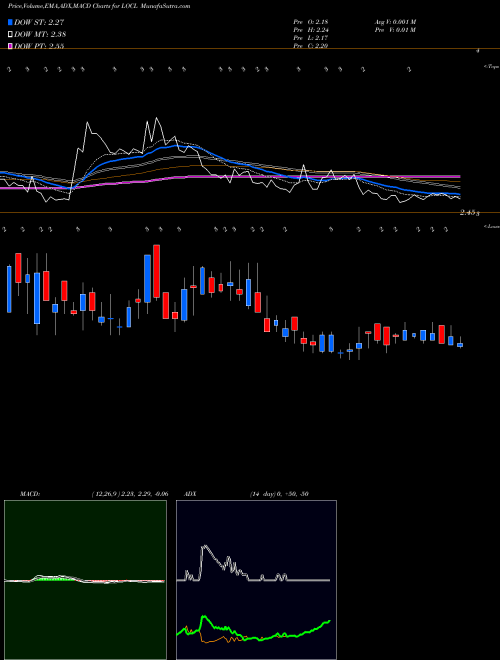Screen dimensions: 500x660
Task: Click the 'Avg V: 0.001 M' volume text
Action: (x=395, y=21)
